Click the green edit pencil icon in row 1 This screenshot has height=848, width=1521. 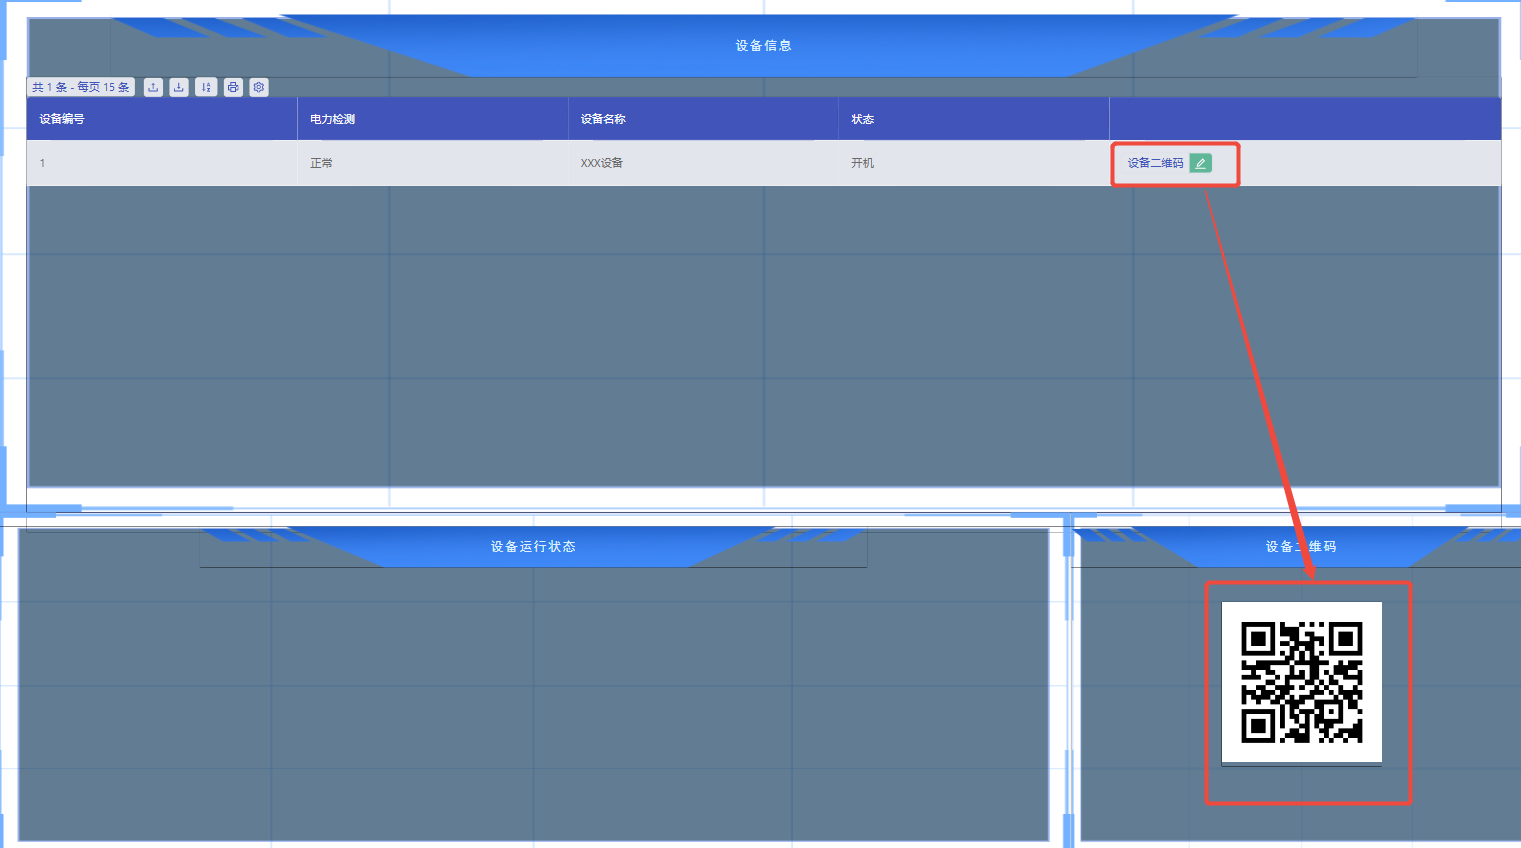click(1200, 163)
